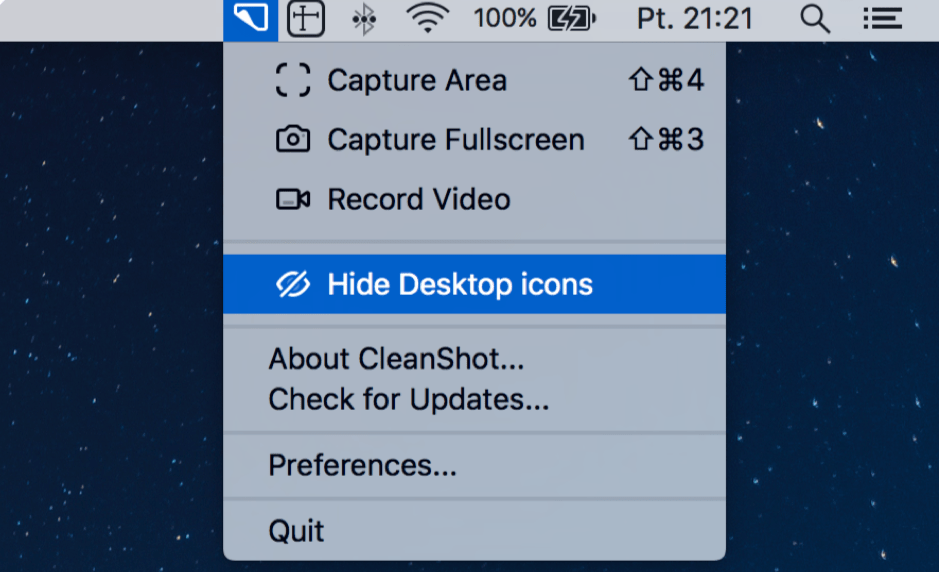Click the battery charging icon
The width and height of the screenshot is (939, 572).
pos(571,19)
